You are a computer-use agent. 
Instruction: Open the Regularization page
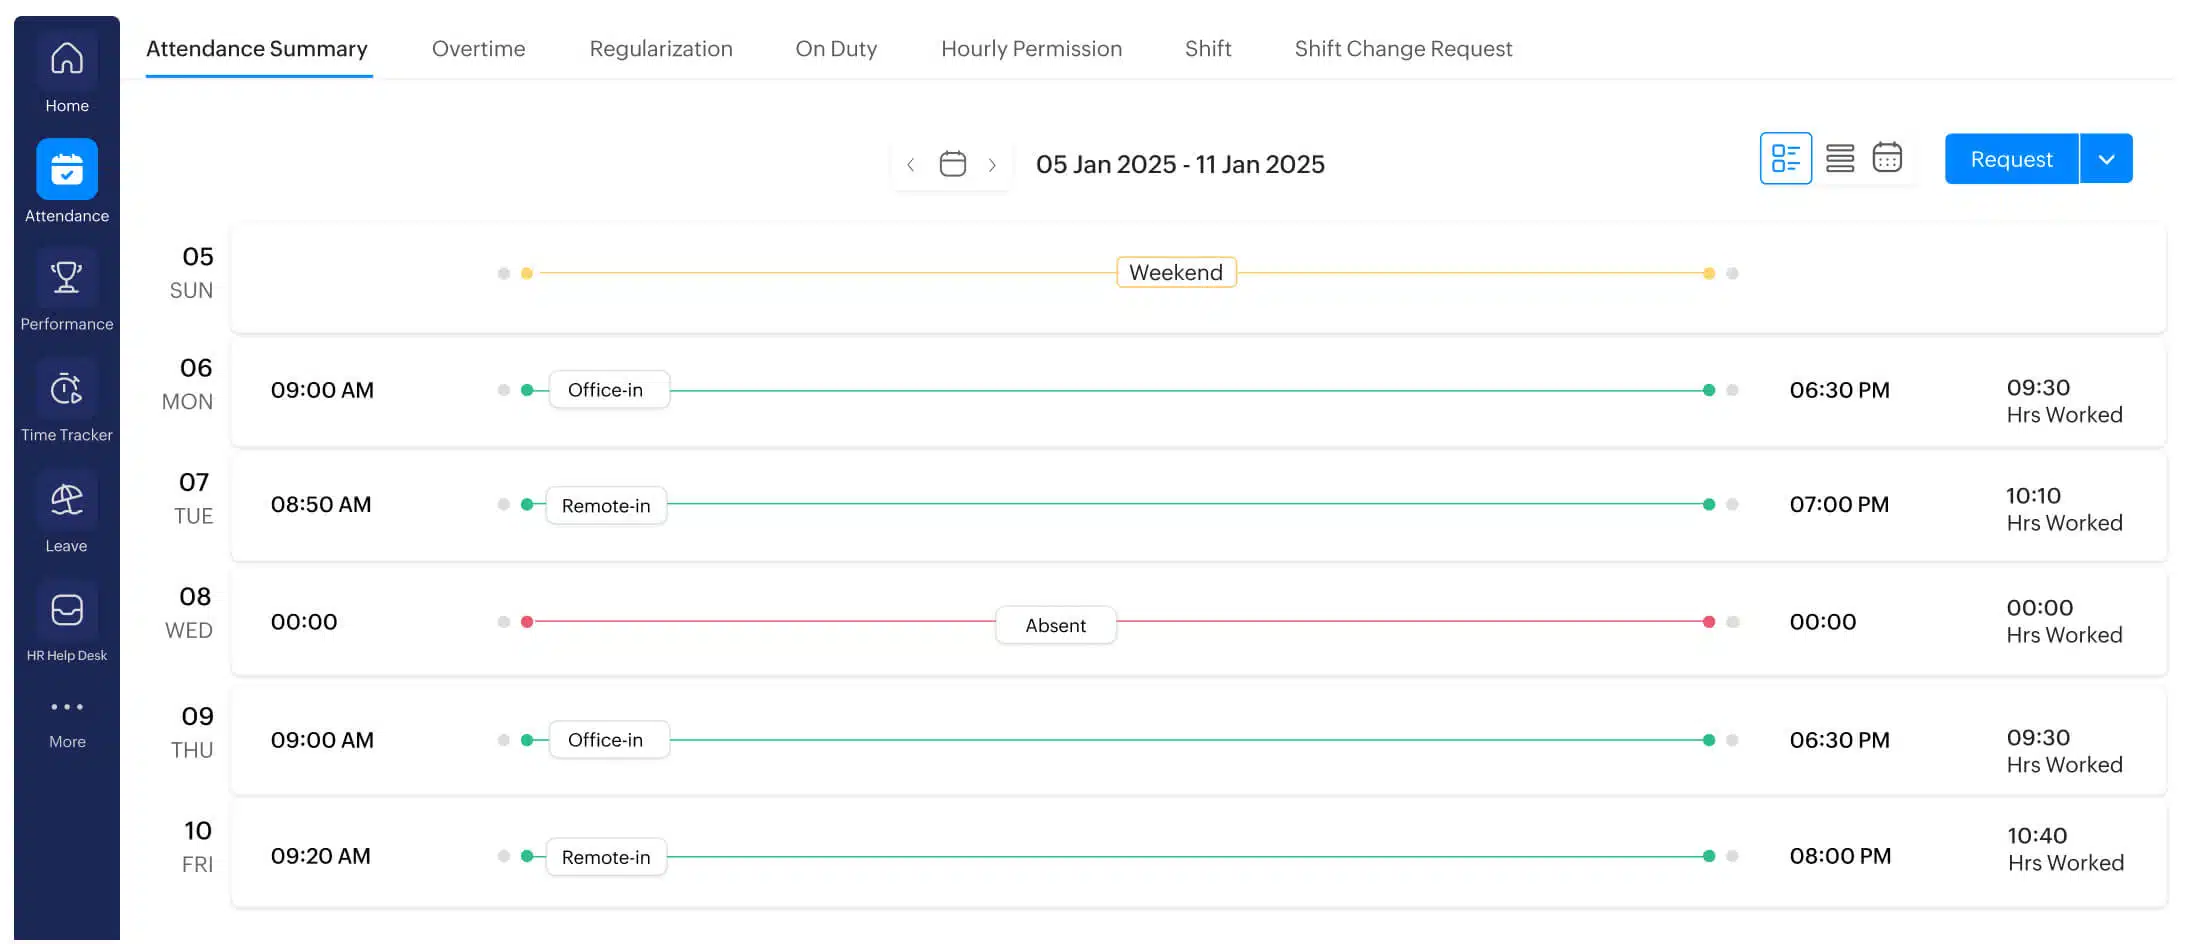[x=661, y=48]
